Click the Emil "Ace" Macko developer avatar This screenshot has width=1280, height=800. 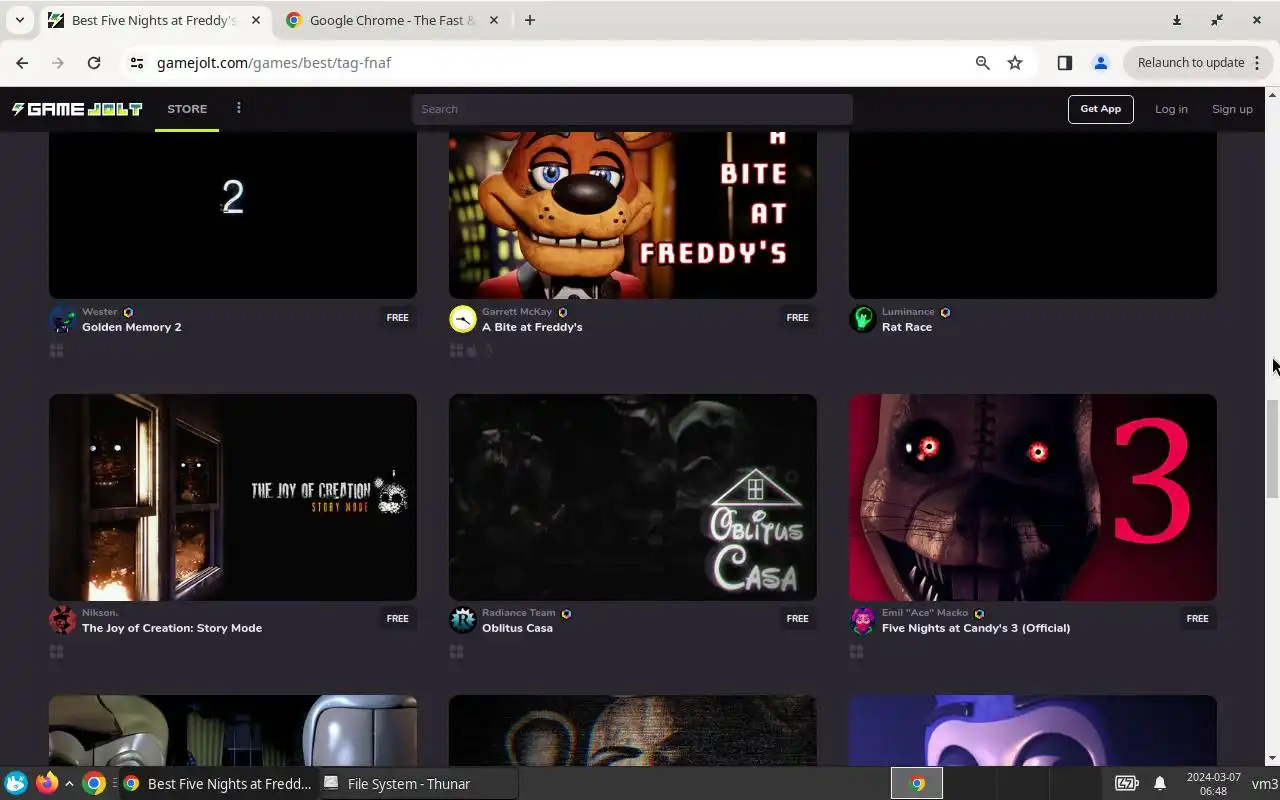point(863,620)
